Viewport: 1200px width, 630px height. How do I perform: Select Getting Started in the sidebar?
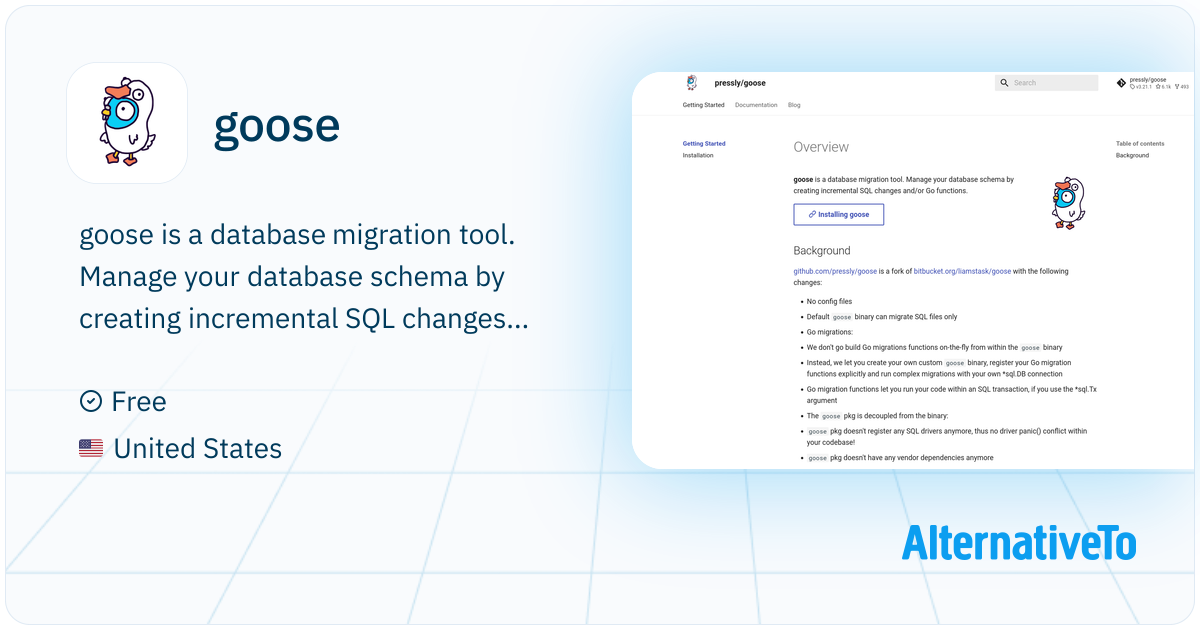click(704, 143)
